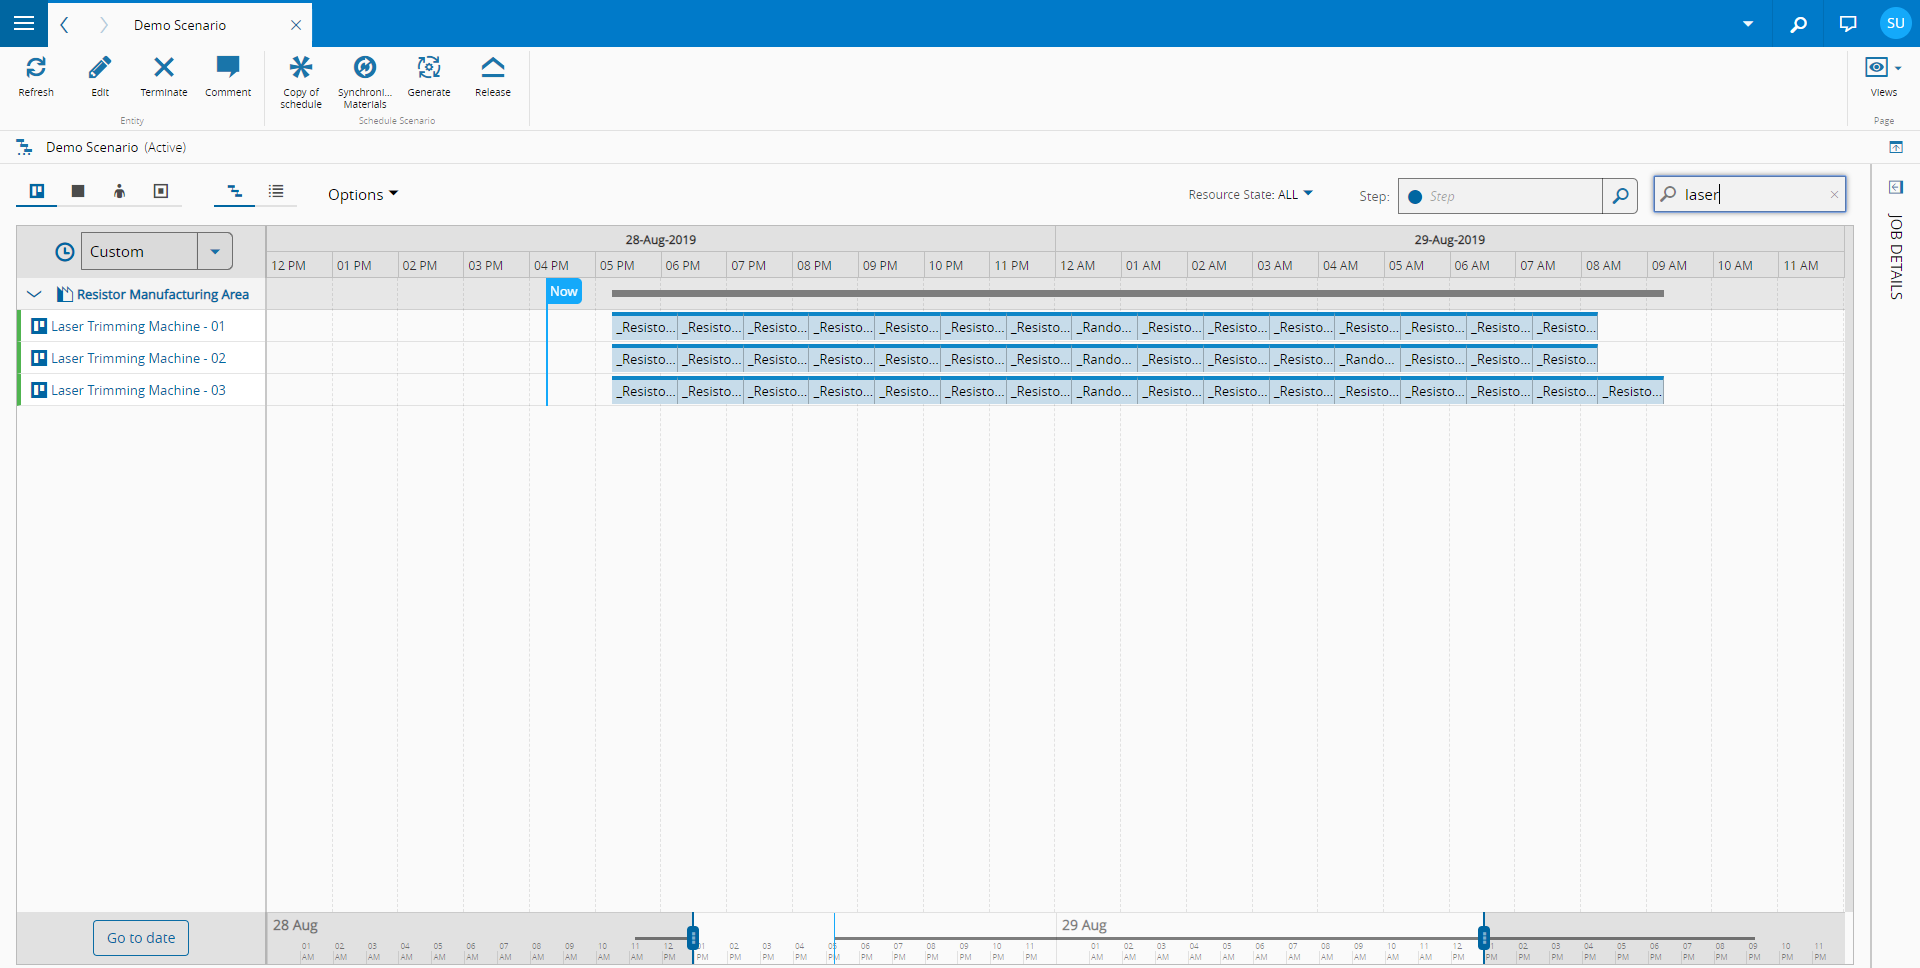This screenshot has height=968, width=1920.
Task: Click the Edit pencil icon
Action: click(x=100, y=68)
